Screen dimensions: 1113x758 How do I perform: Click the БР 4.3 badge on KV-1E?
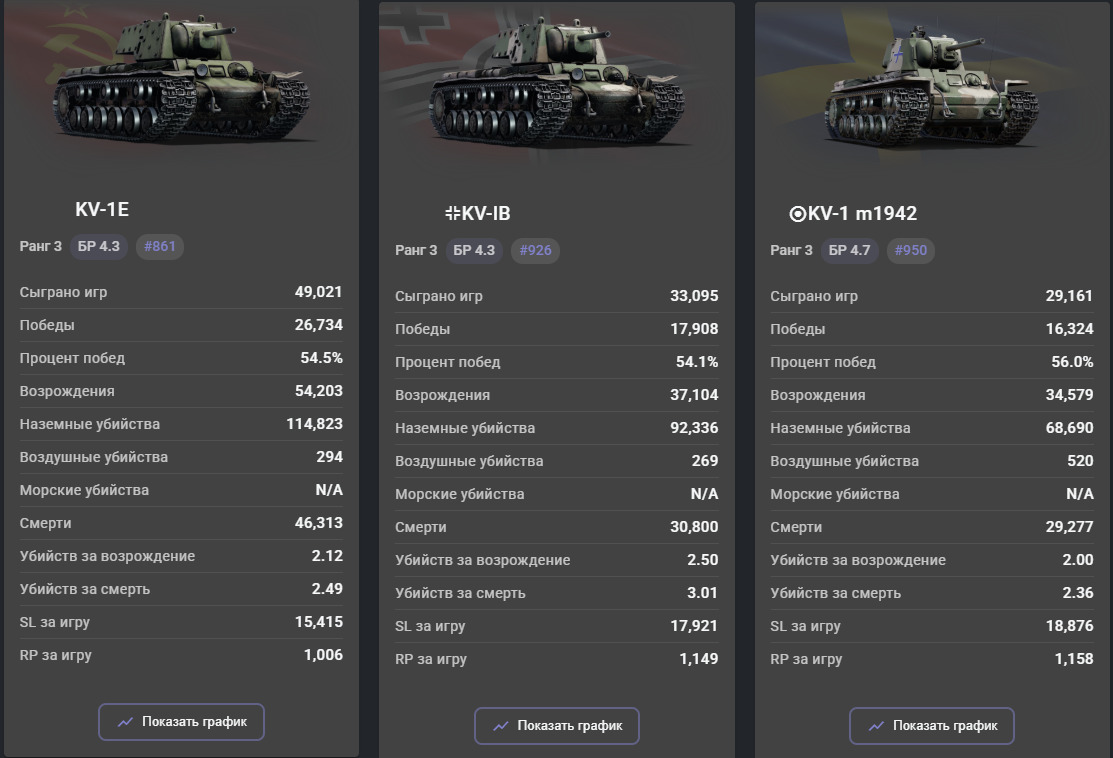click(98, 246)
